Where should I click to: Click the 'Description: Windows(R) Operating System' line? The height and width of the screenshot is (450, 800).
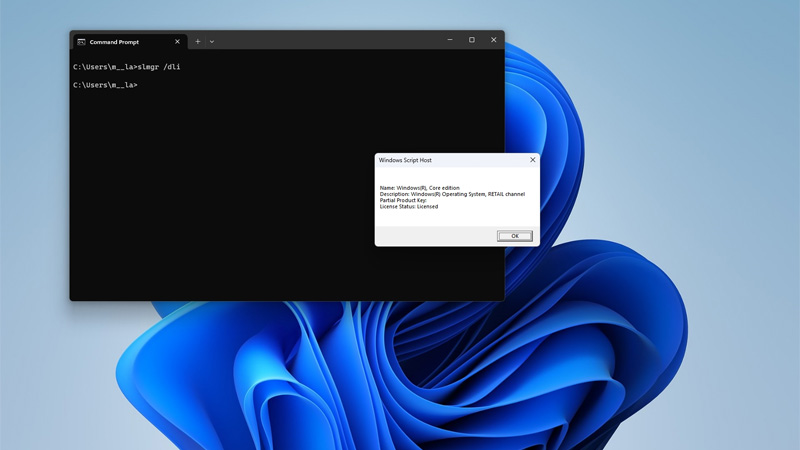452,194
